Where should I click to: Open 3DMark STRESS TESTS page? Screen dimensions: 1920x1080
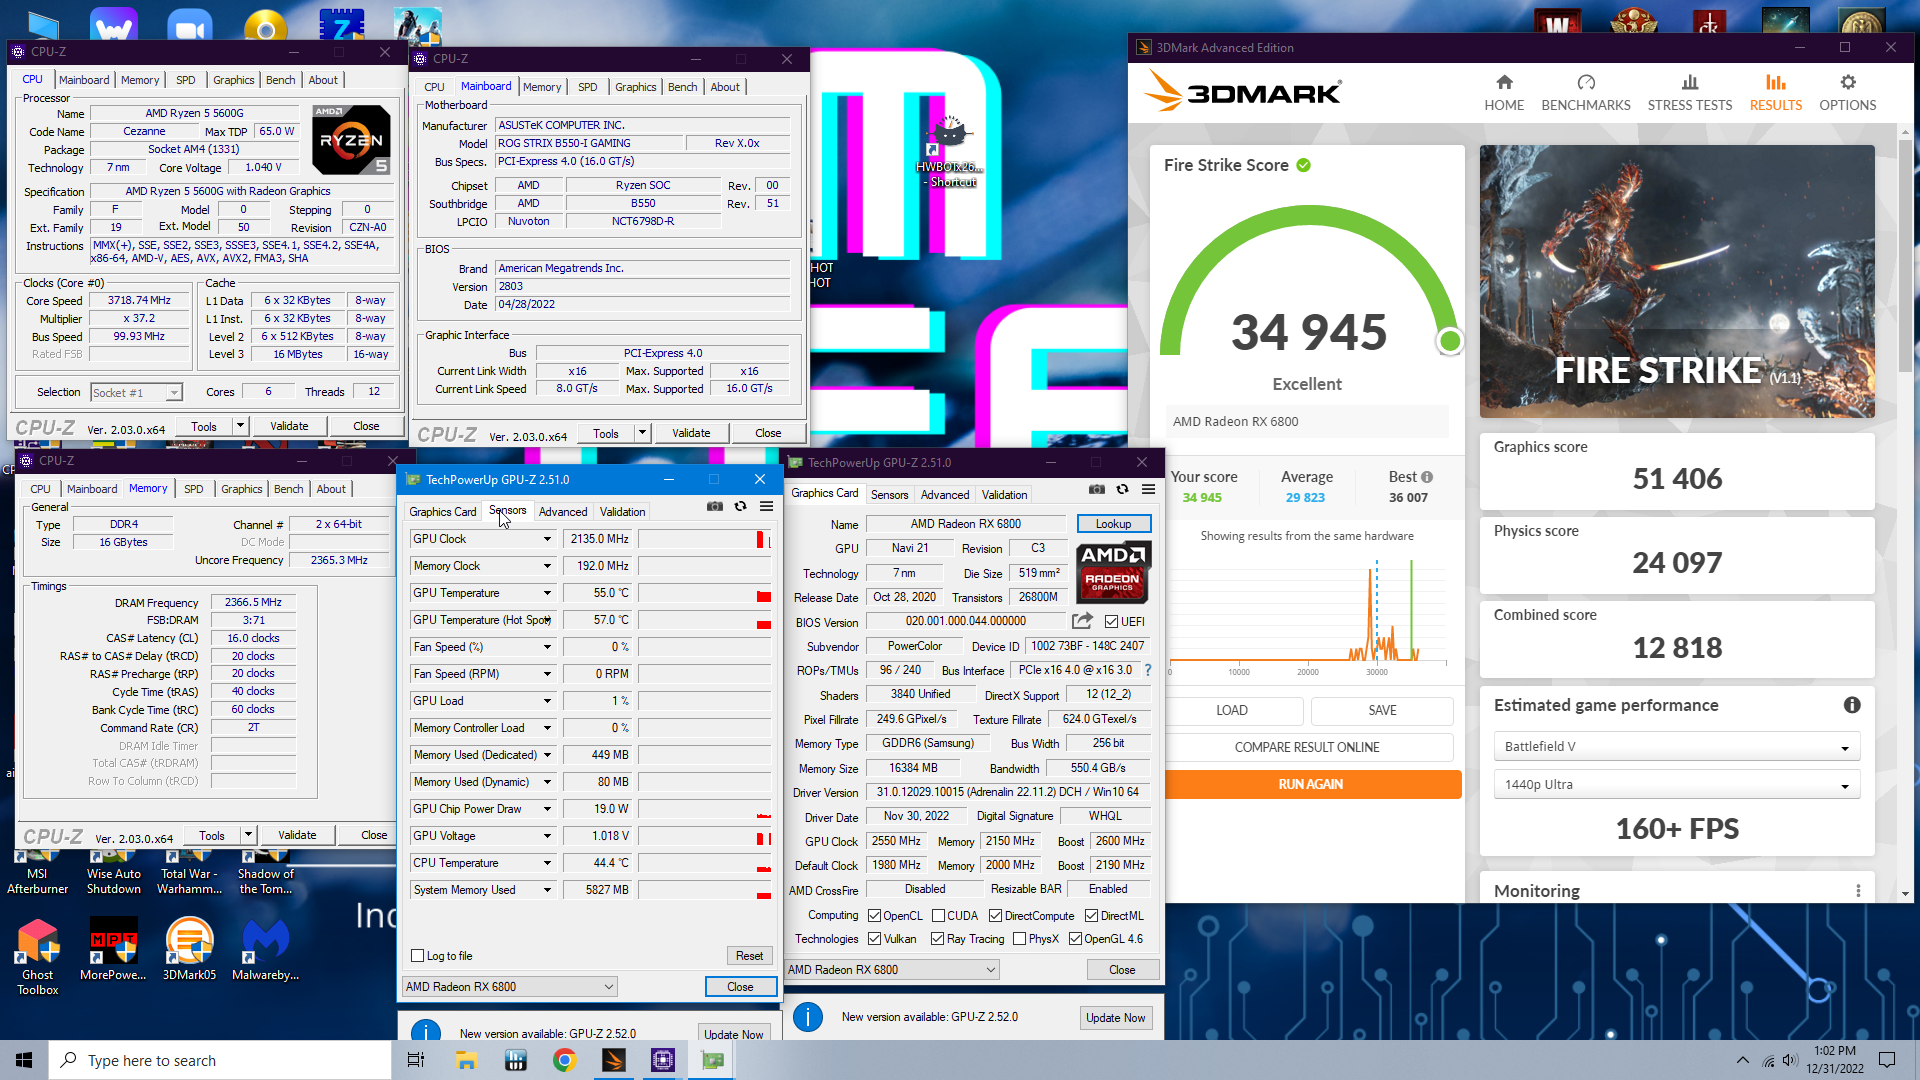[x=1690, y=92]
